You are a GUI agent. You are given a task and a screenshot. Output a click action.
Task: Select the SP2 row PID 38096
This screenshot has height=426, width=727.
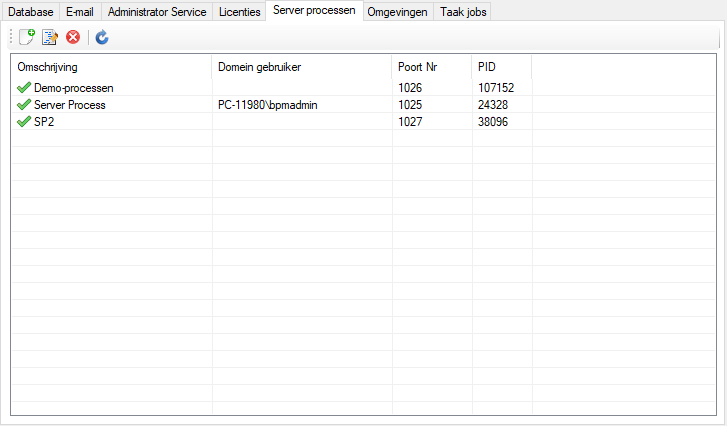(494, 121)
